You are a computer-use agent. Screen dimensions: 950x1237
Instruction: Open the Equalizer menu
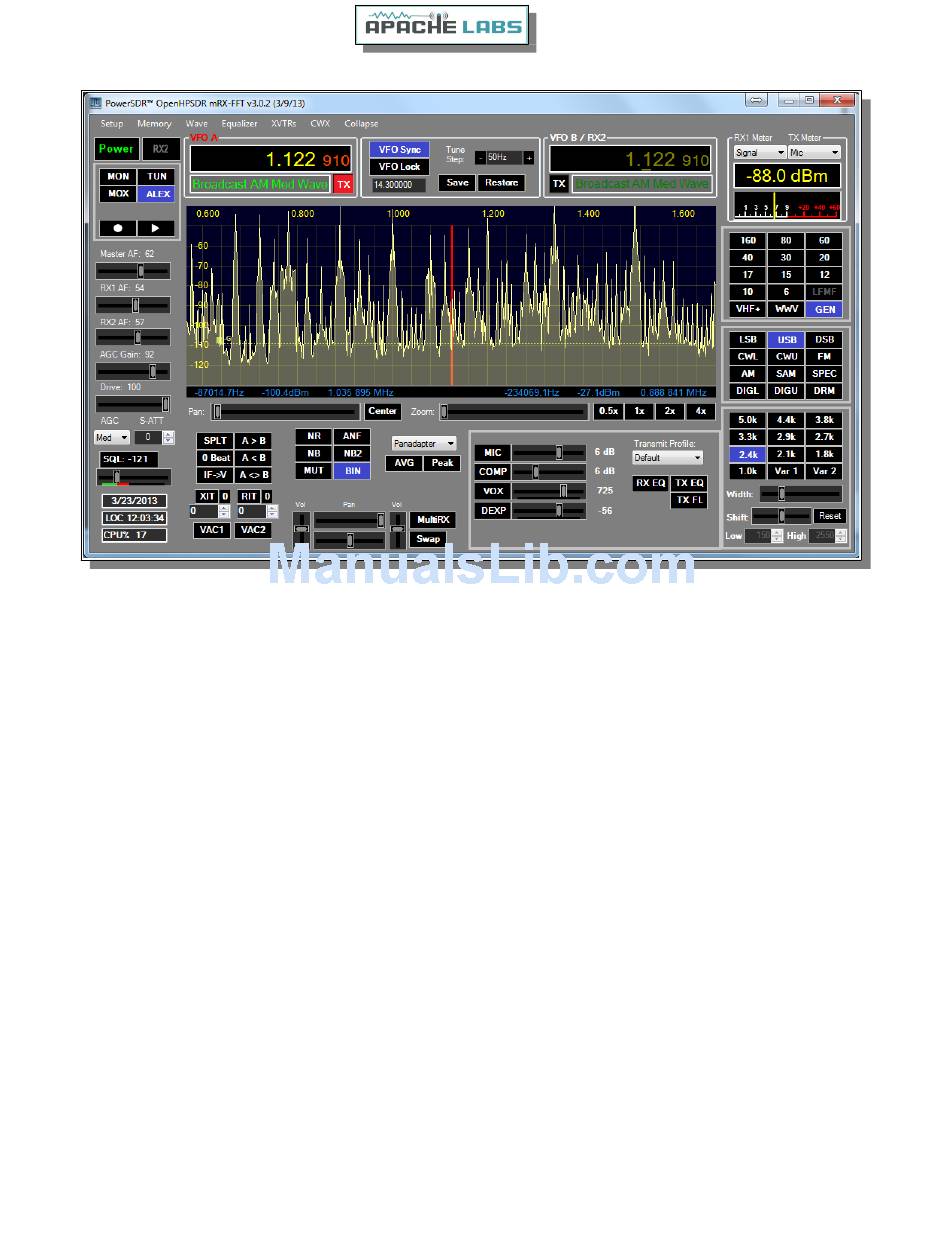[x=240, y=124]
